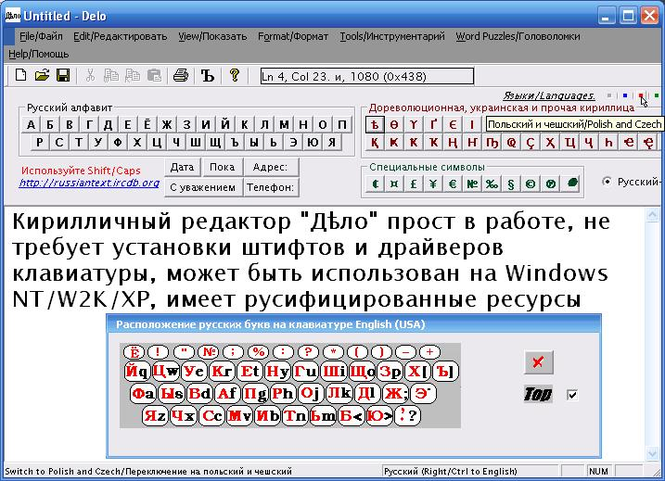The image size is (665, 481).
Task: Toggle the Top always-on-top checkbox
Action: point(572,394)
